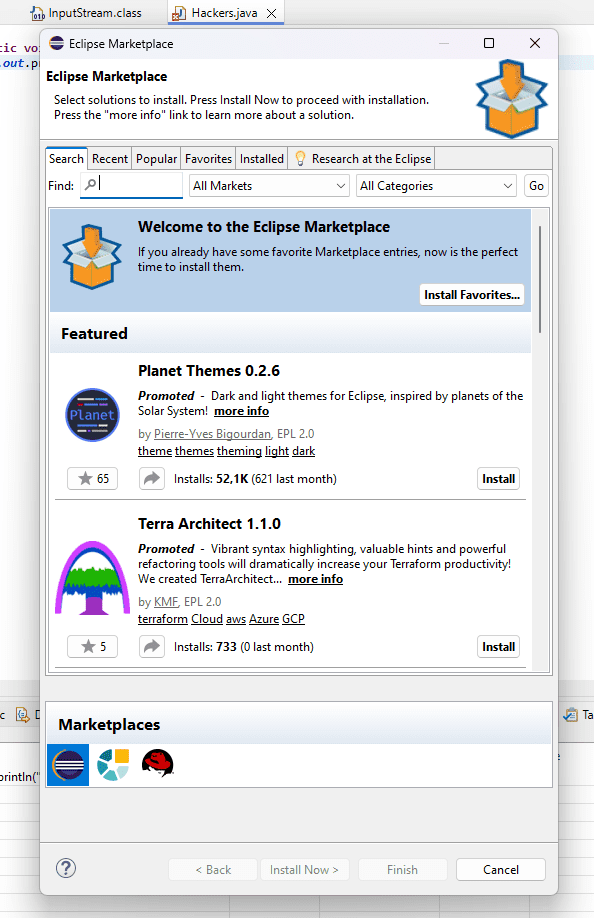This screenshot has height=918, width=594.
Task: Open author Pierre-Yves Bigourdan link
Action: click(x=212, y=434)
